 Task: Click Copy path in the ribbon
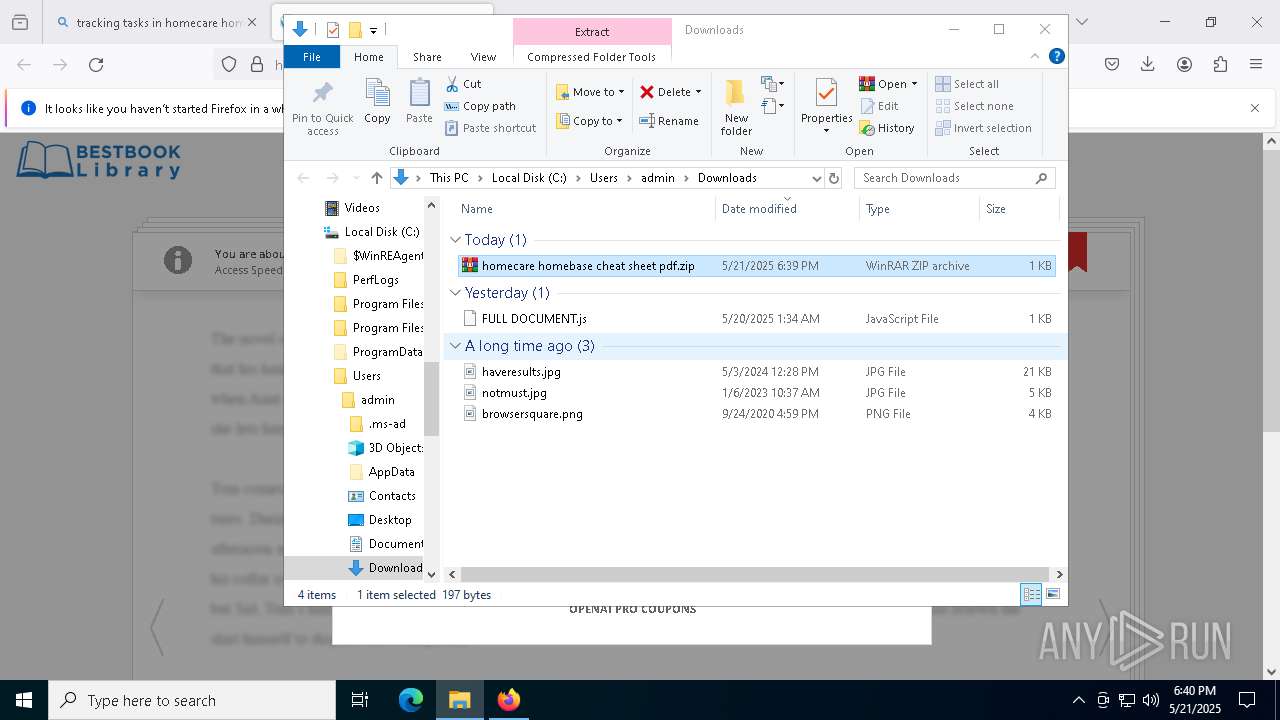tap(480, 106)
